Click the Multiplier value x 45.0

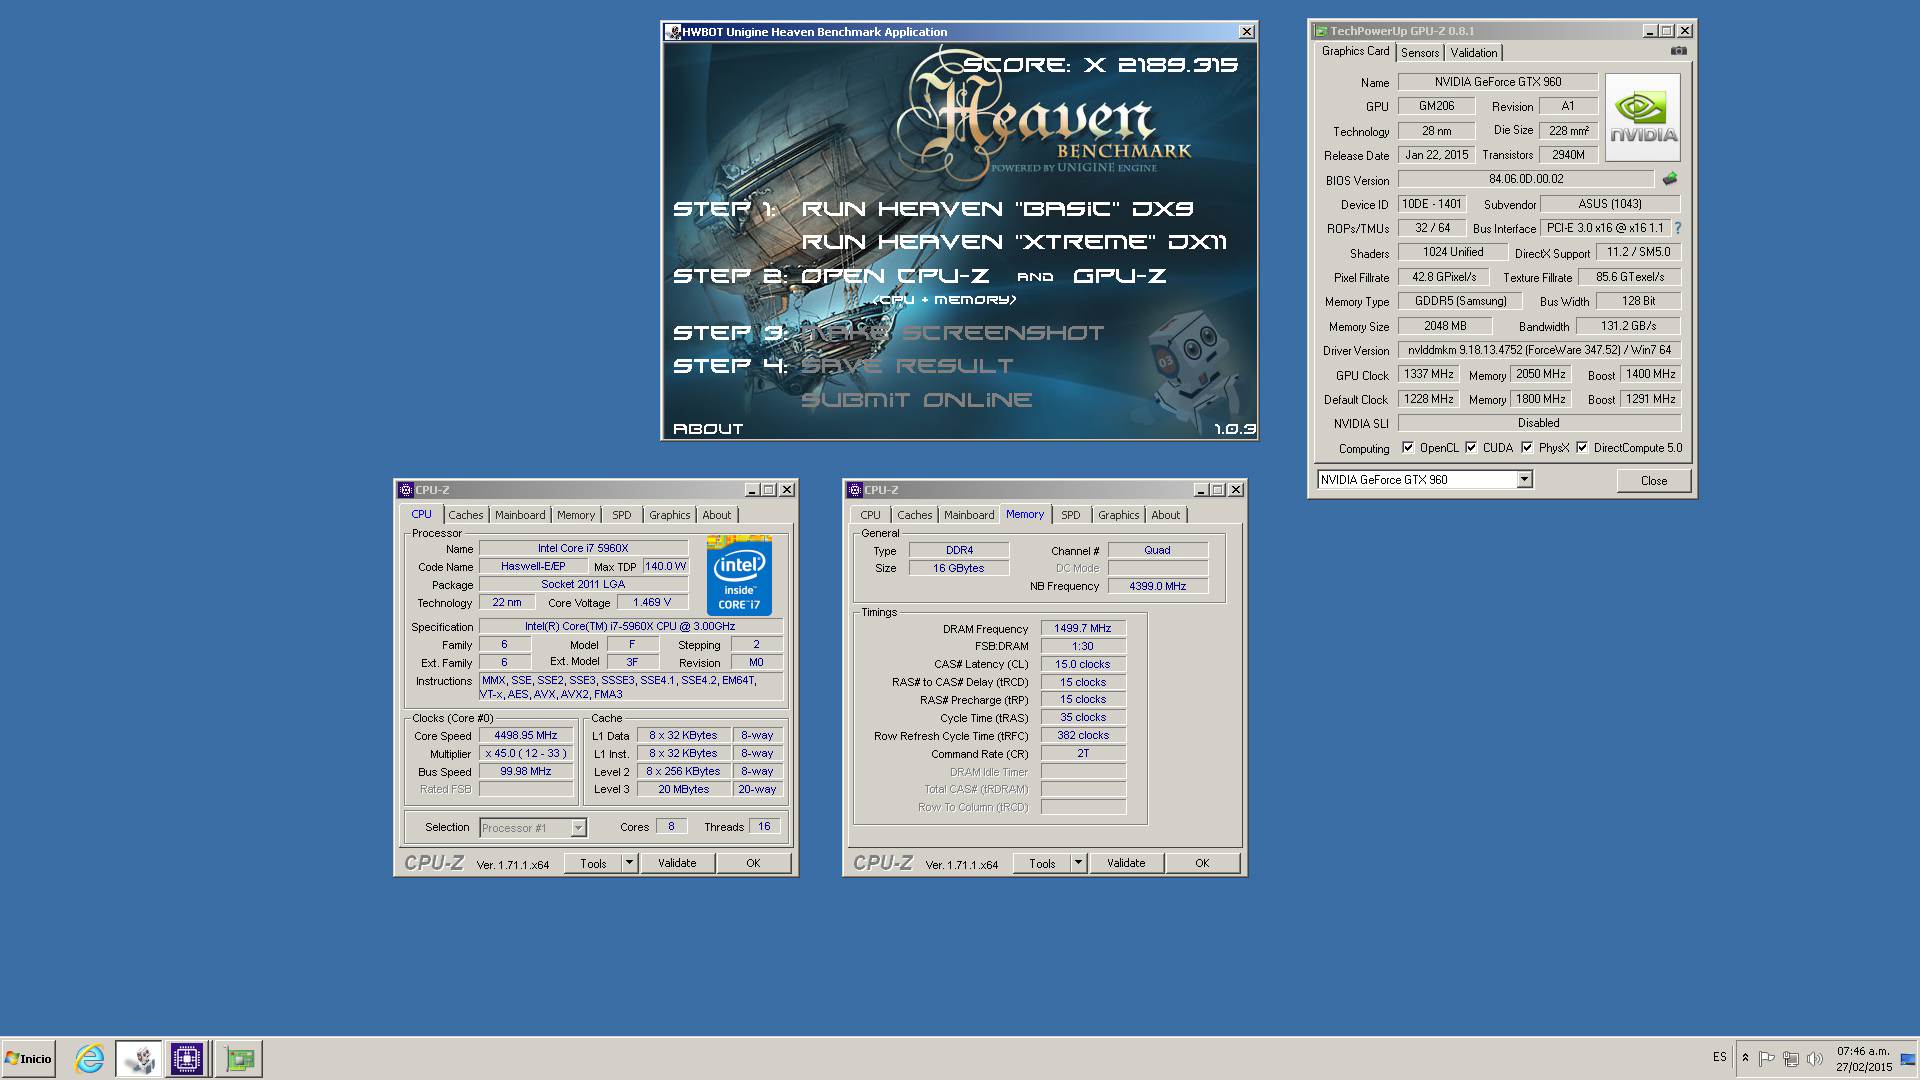(526, 754)
